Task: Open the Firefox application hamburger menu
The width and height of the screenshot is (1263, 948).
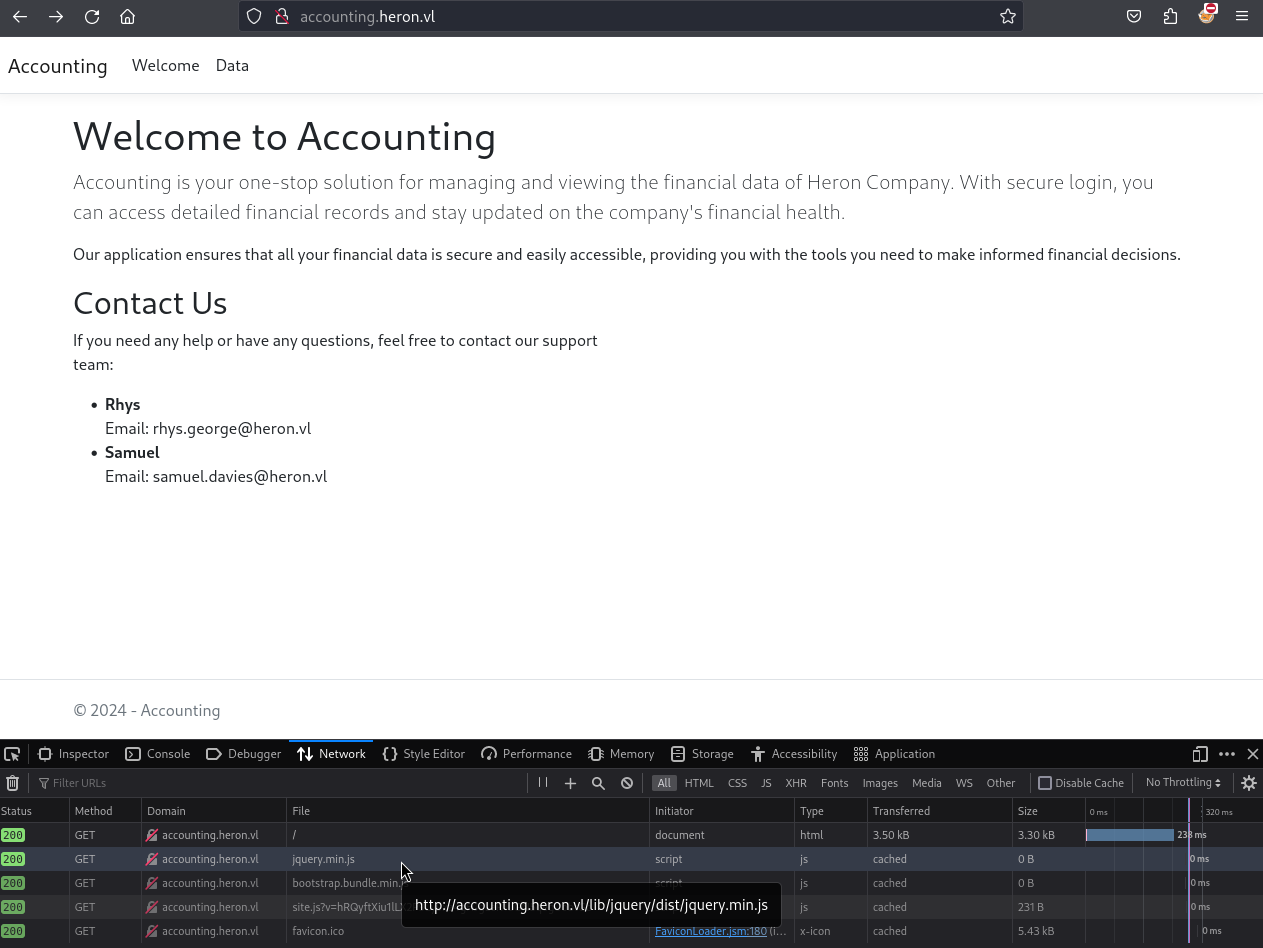Action: point(1242,16)
